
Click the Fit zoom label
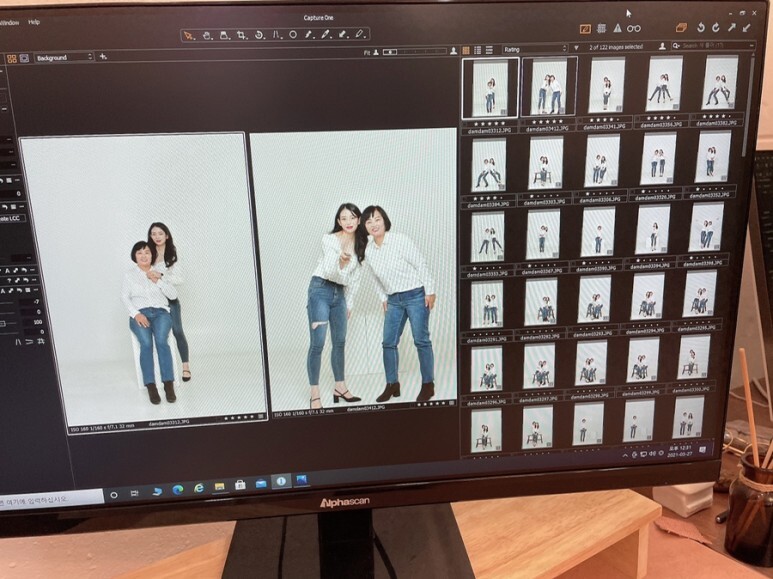click(367, 52)
